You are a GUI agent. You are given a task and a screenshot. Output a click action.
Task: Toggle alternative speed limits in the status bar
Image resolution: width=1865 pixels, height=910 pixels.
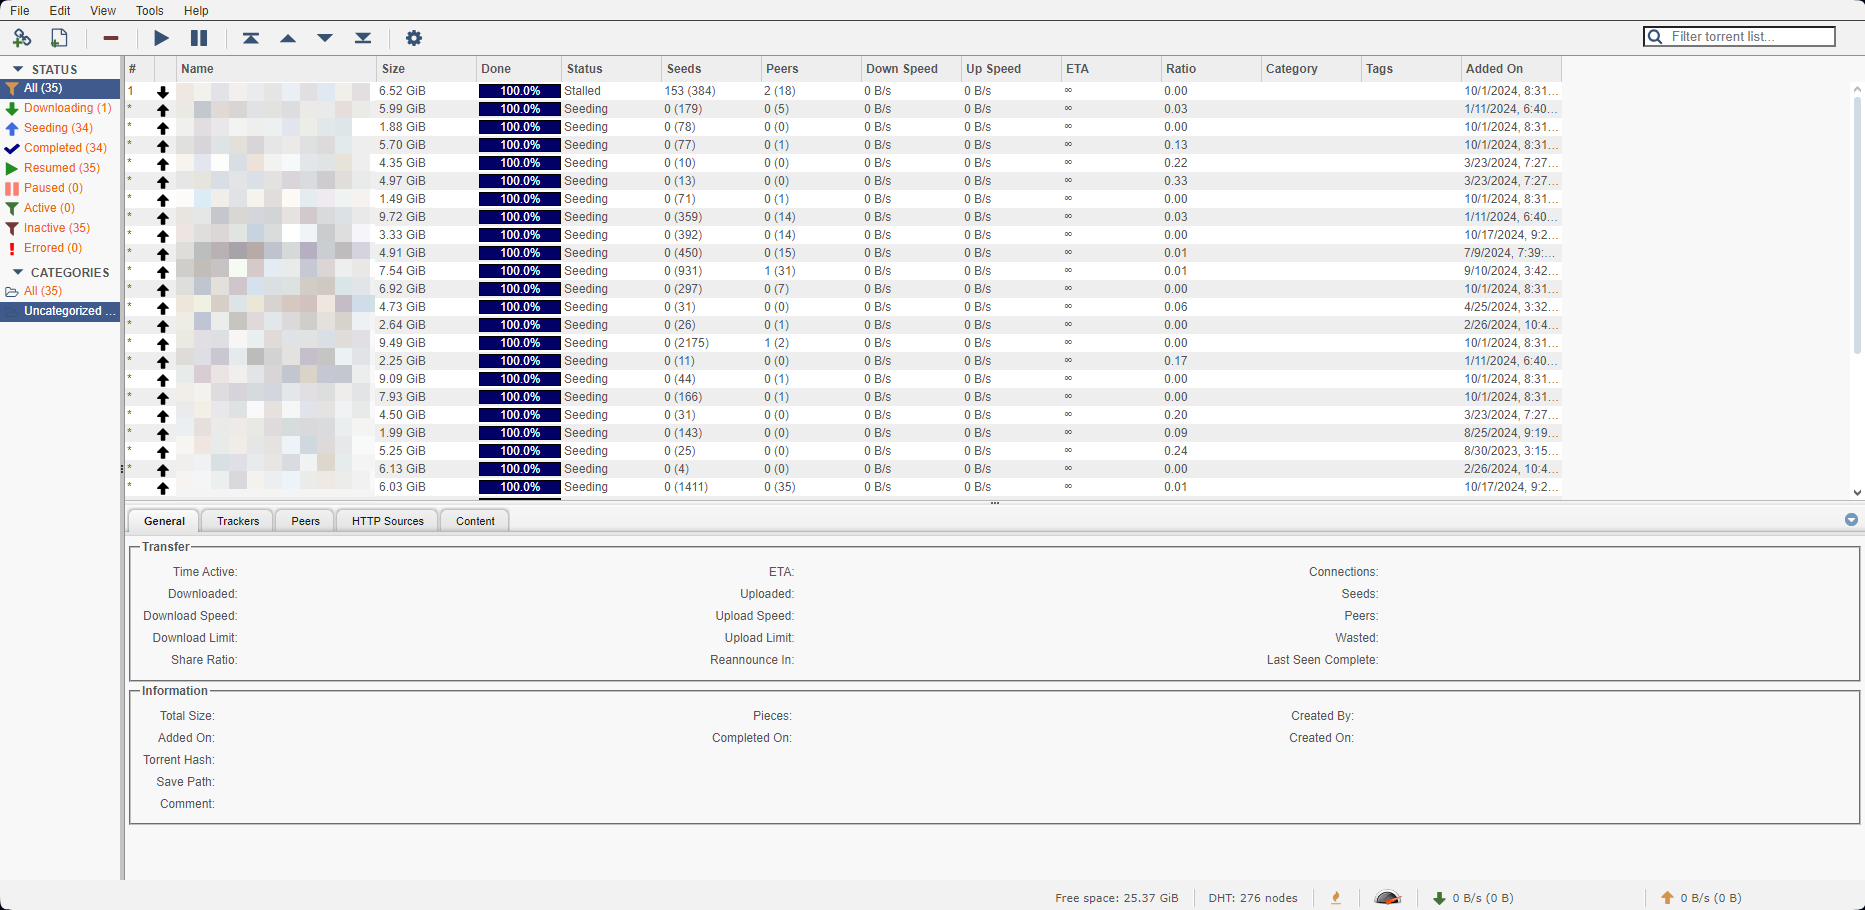(1387, 897)
